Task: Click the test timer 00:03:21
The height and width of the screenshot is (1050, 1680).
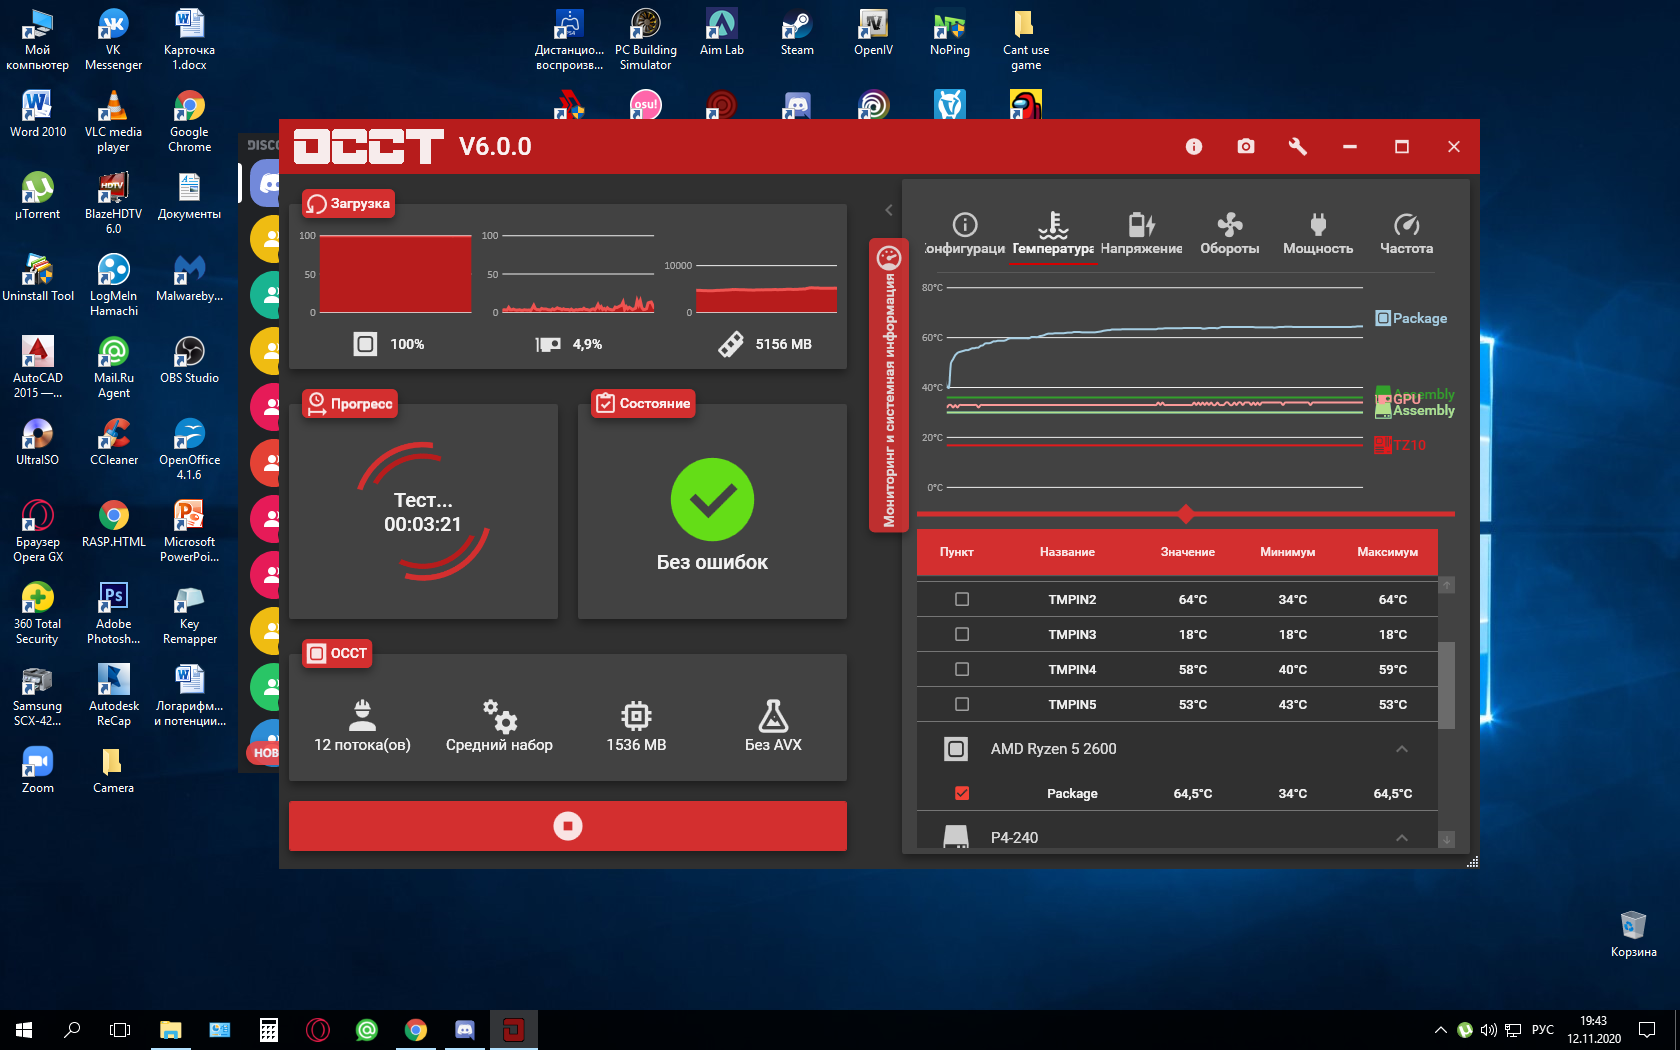Action: [x=423, y=524]
